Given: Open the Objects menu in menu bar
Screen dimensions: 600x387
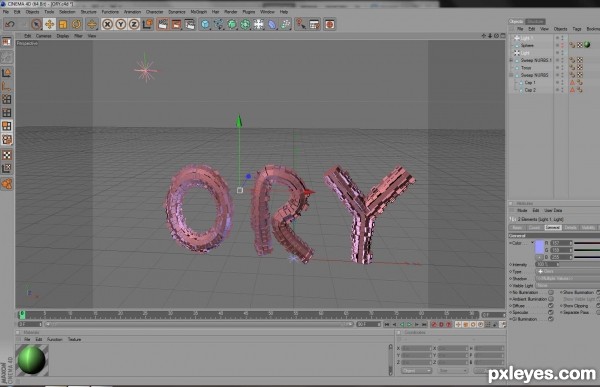Looking at the screenshot, I should [x=32, y=12].
